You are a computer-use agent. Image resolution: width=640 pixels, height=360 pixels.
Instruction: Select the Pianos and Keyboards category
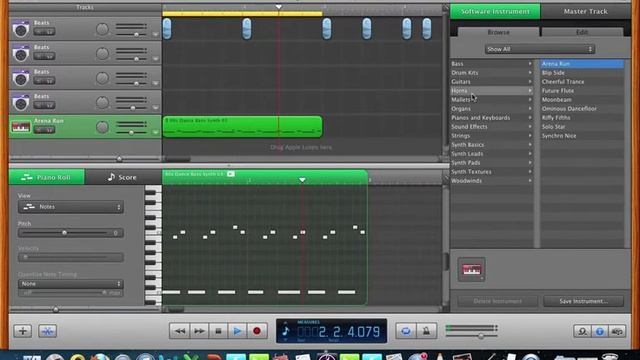pos(491,118)
